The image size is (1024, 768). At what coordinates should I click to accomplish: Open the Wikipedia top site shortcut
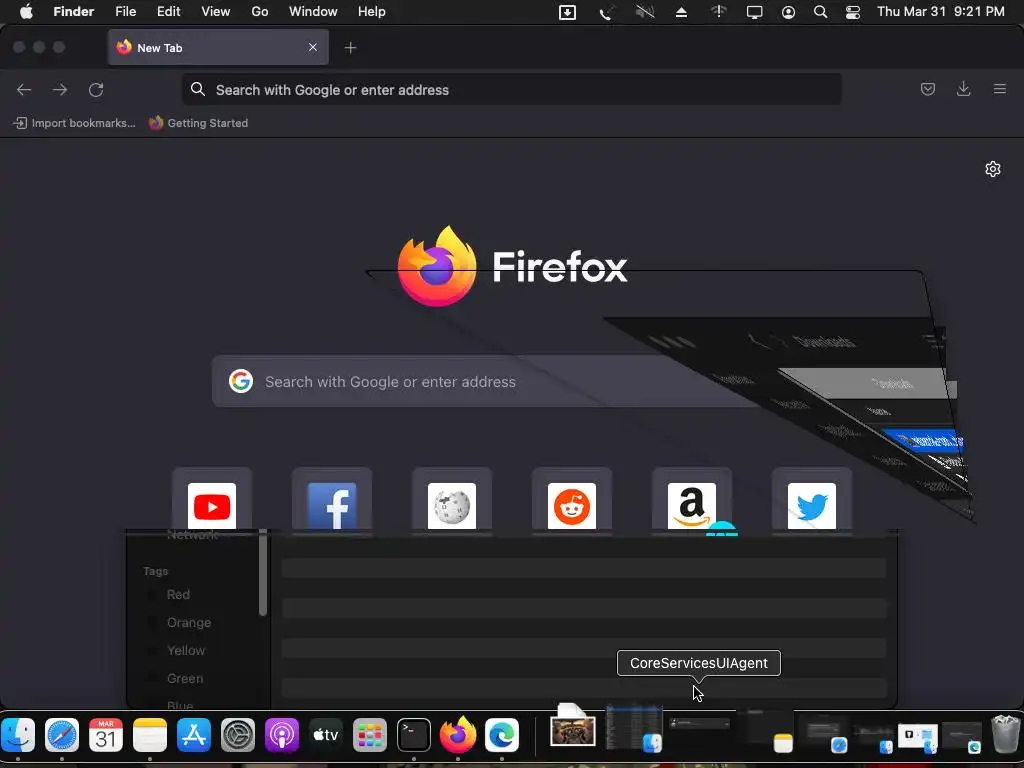point(452,502)
